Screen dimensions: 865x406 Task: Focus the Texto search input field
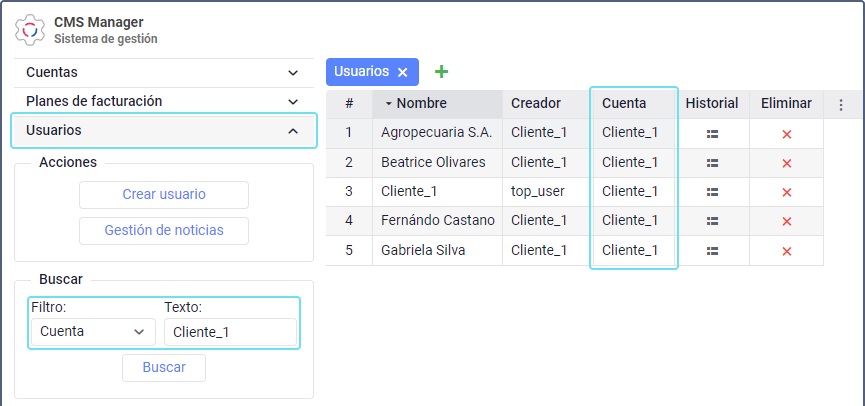coord(230,332)
